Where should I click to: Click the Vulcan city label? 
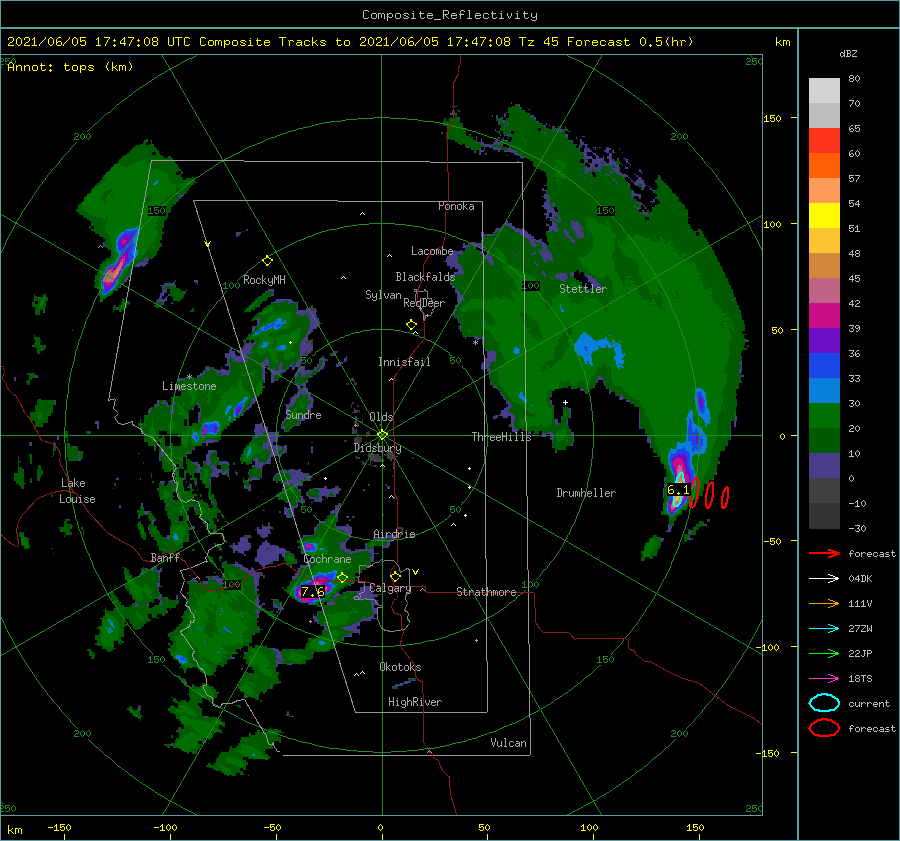(x=508, y=743)
